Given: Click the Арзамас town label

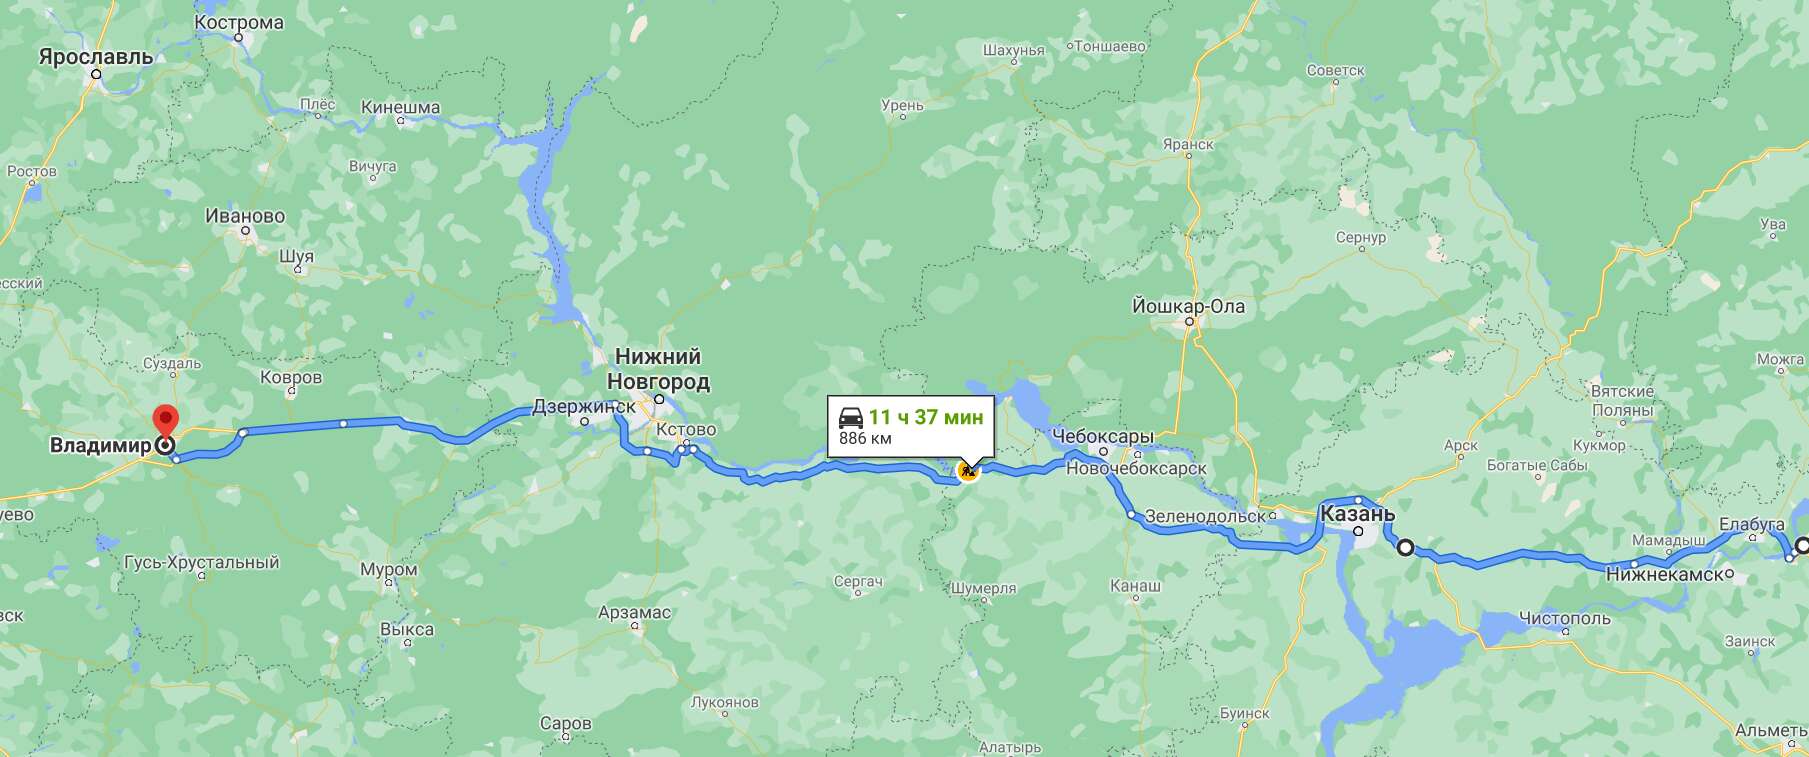Looking at the screenshot, I should 634,612.
